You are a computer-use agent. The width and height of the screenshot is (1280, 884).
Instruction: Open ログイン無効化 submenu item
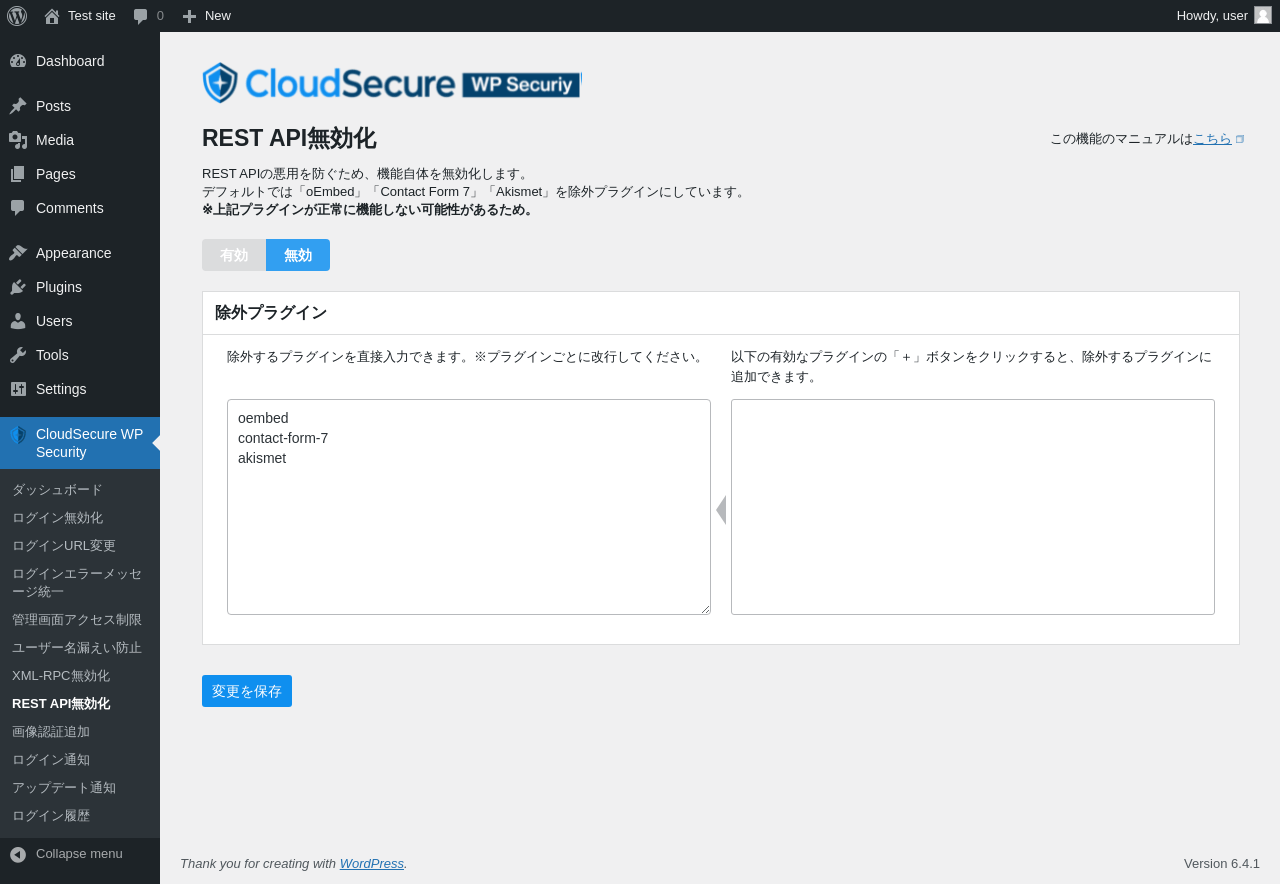(80, 518)
